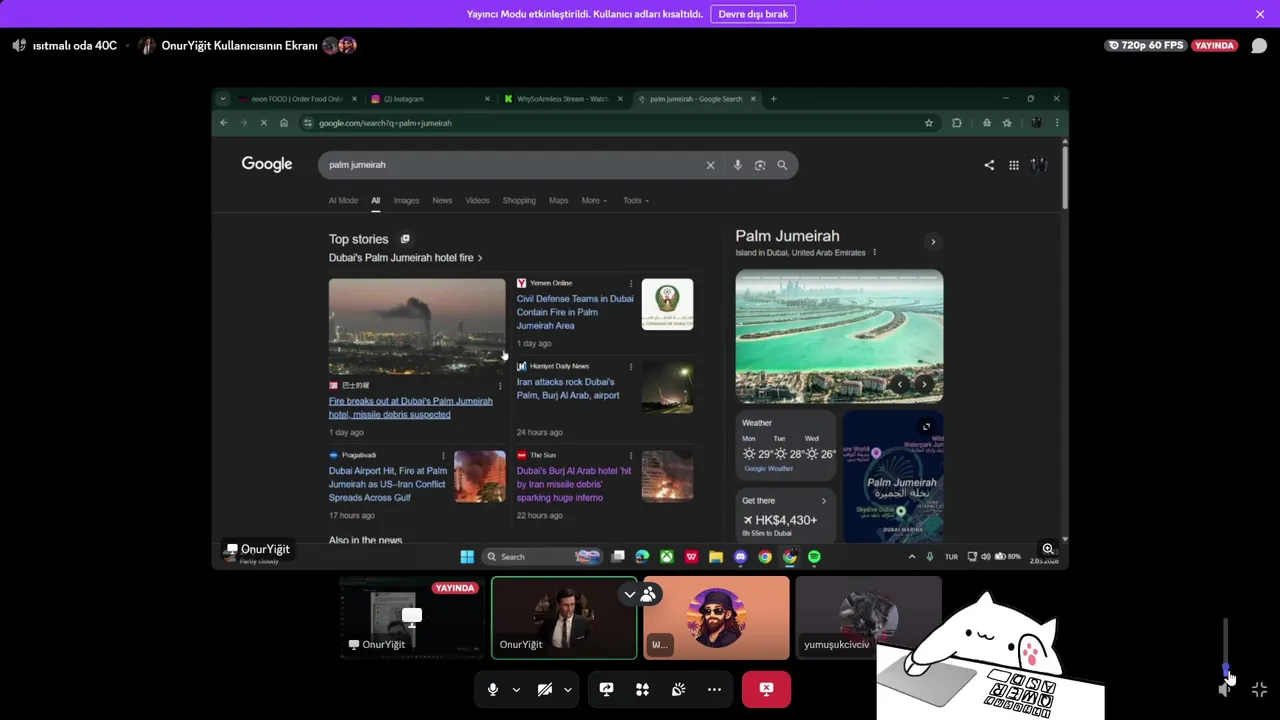Go to Chrome home page

pos(284,123)
